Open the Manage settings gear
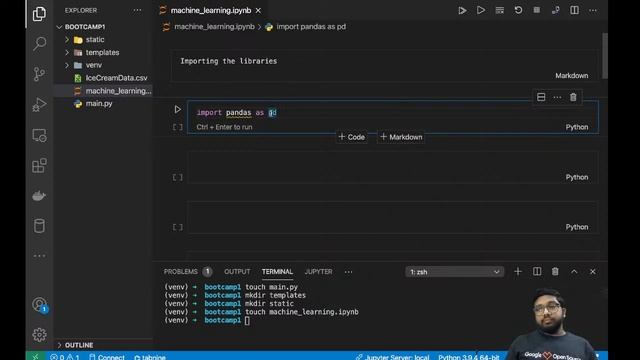Screen dimensions: 640x360 click(39, 335)
